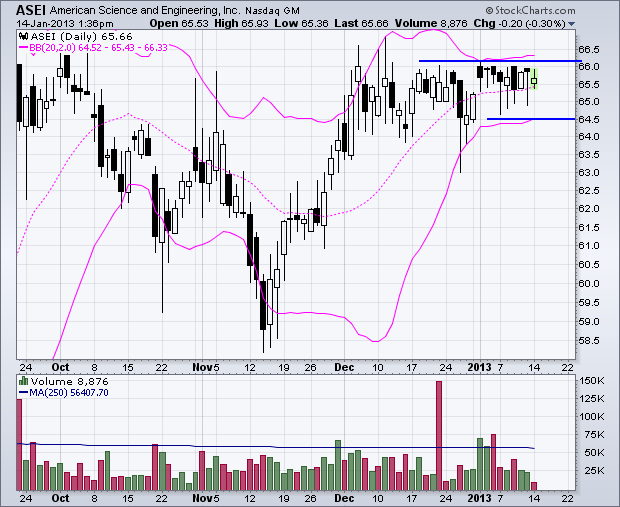
Task: Click the volume bars icon beside Volume 8,876
Action: point(24,382)
